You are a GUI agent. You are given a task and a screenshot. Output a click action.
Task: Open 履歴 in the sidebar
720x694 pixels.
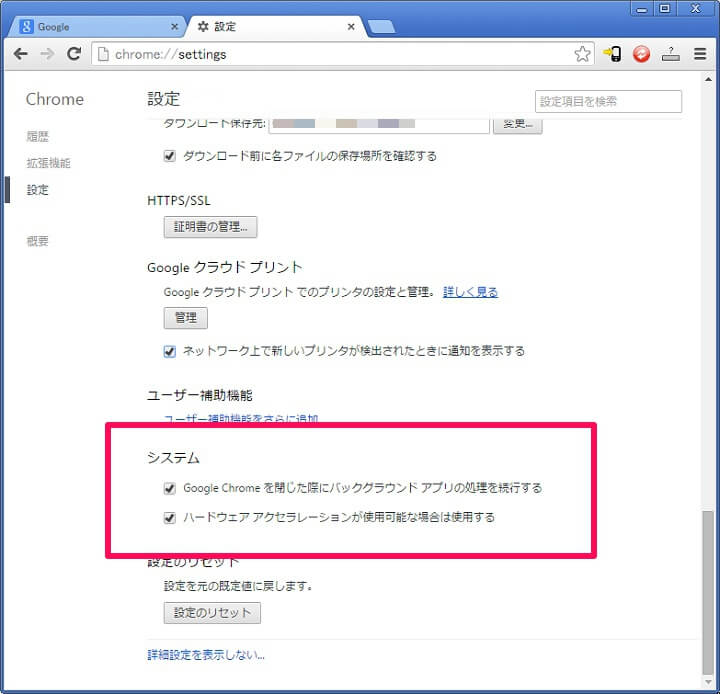[x=38, y=136]
